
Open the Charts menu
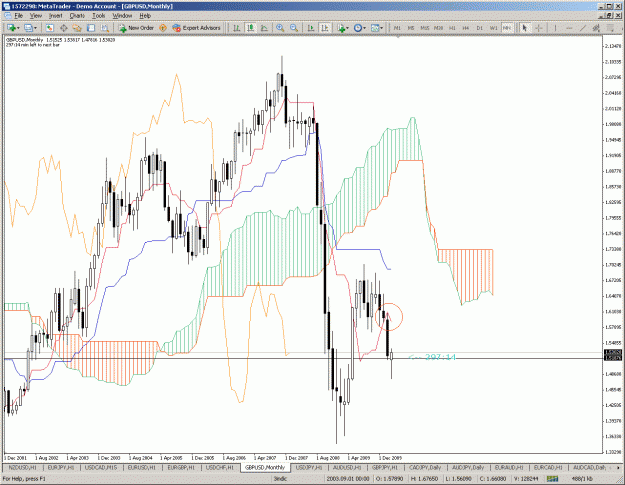(x=77, y=16)
